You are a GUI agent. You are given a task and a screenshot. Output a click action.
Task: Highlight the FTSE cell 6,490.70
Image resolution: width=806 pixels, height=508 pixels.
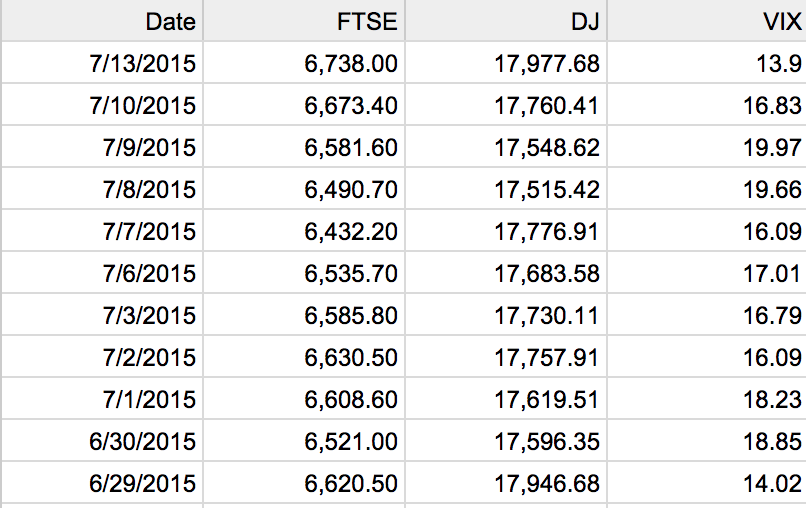point(304,189)
